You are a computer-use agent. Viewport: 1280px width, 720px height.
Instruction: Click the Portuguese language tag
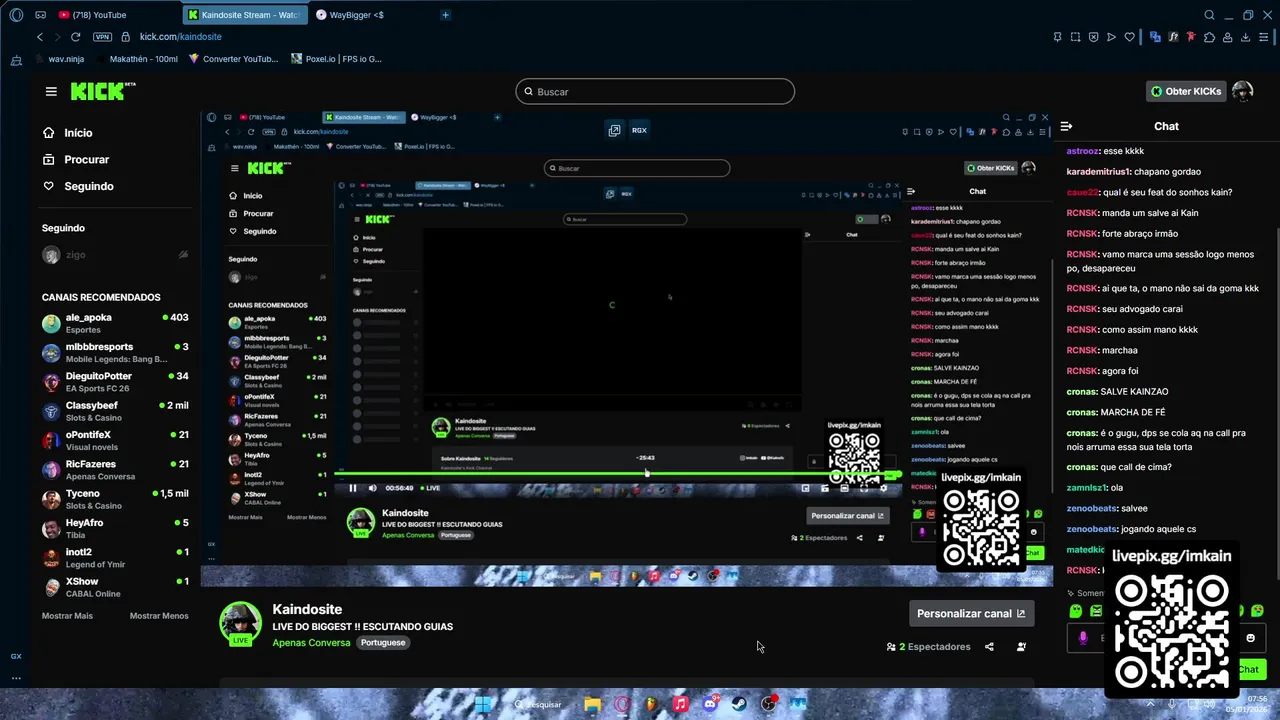pos(383,643)
